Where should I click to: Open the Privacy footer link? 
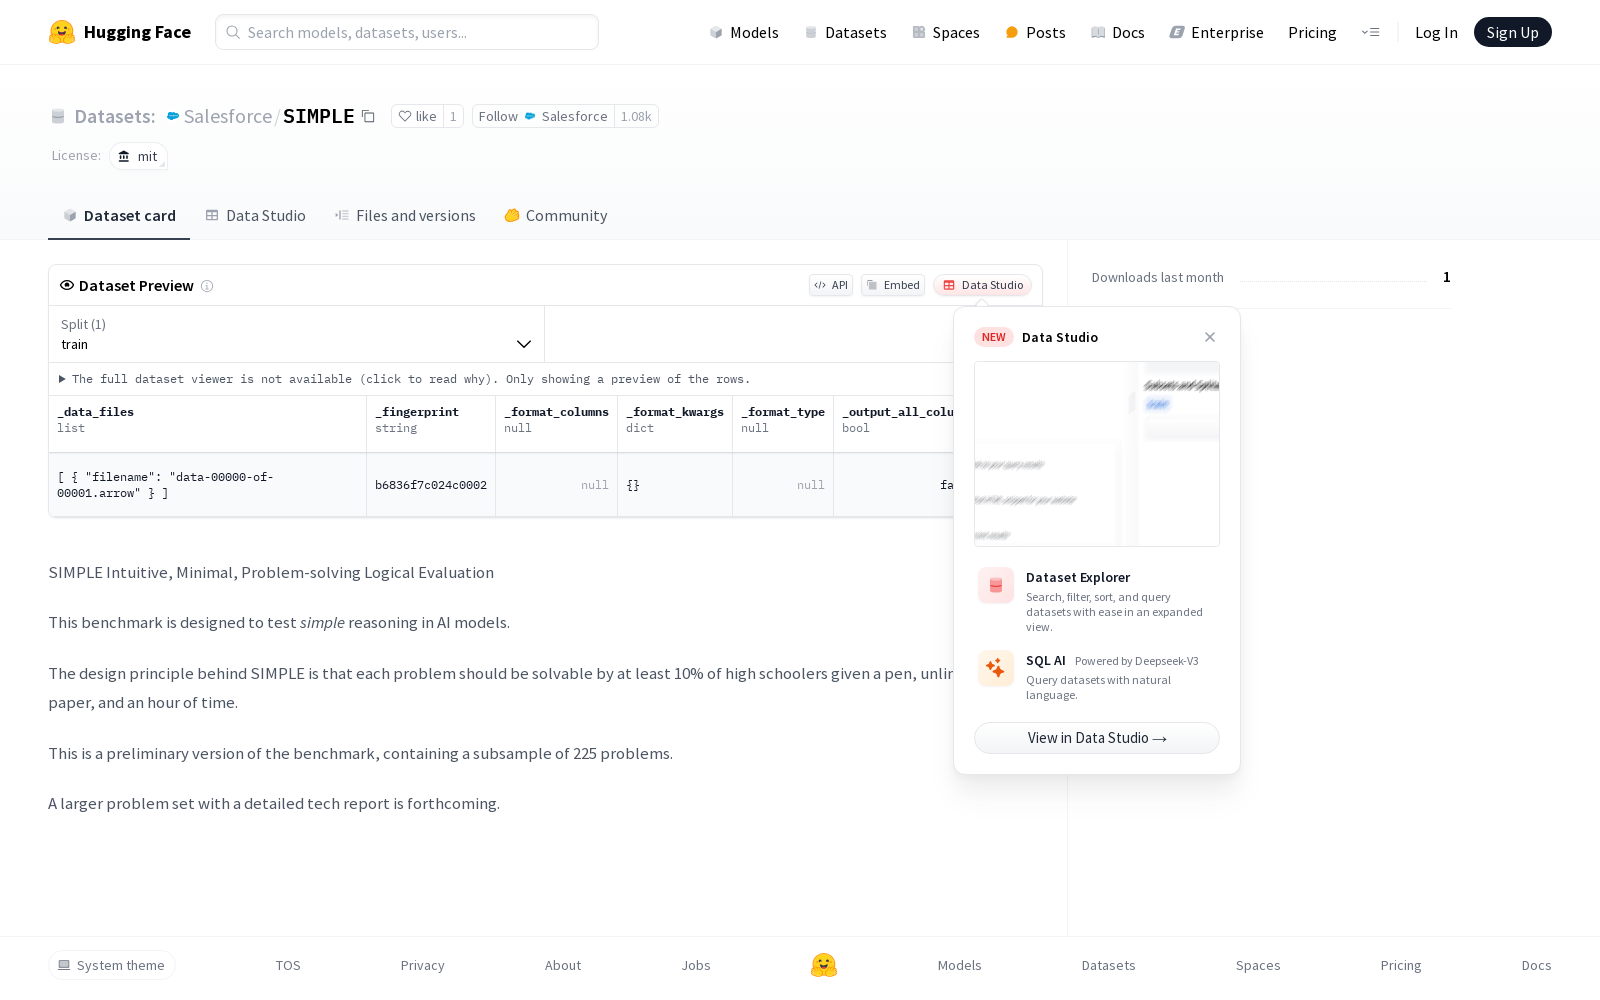tap(422, 965)
